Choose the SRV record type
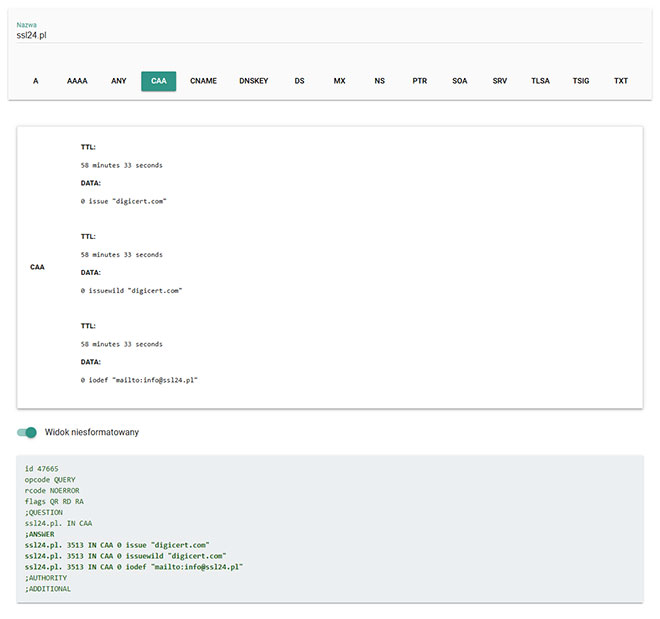This screenshot has width=660, height=619. point(500,81)
